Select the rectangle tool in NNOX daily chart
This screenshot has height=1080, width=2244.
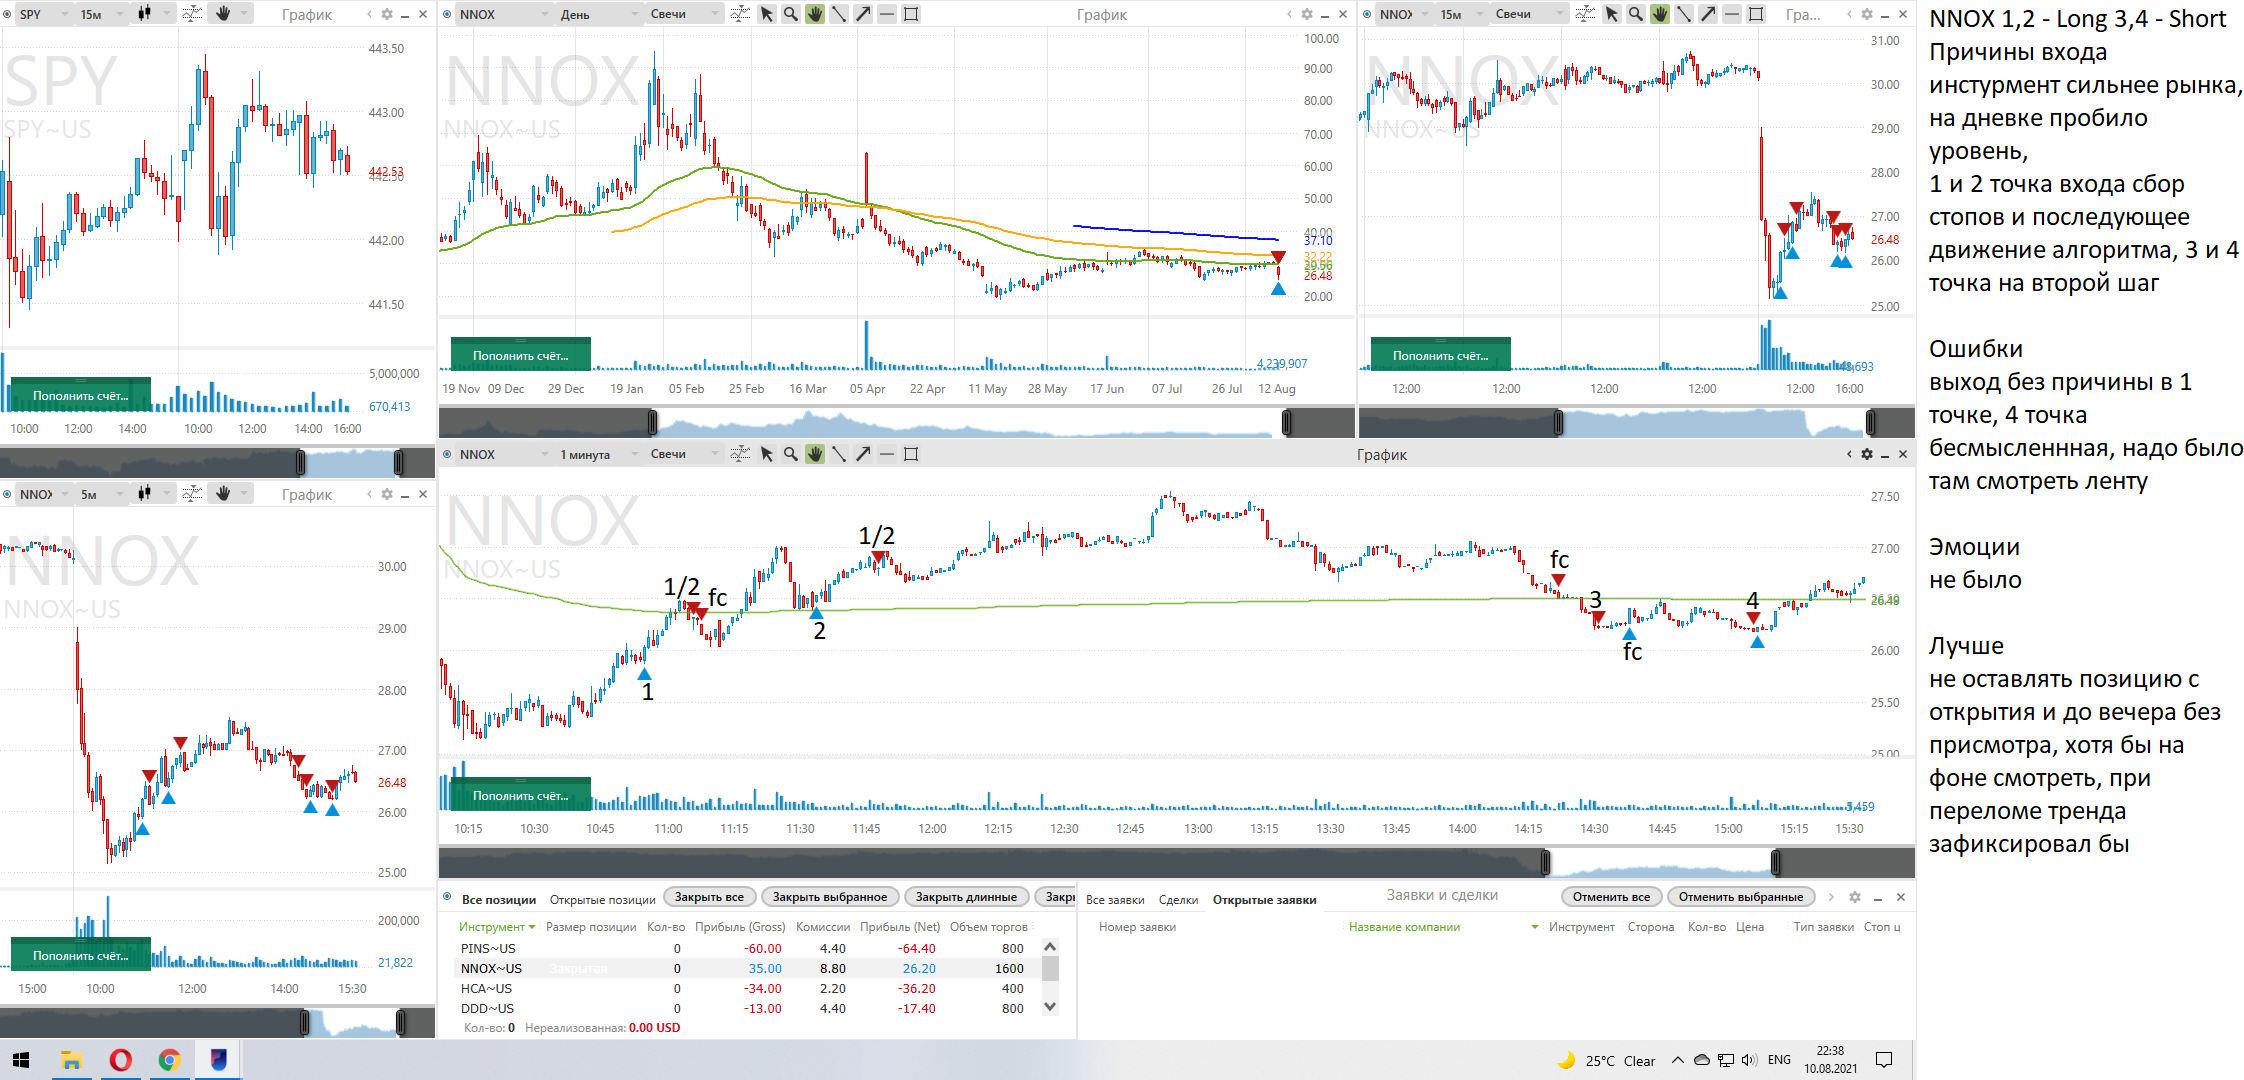click(x=911, y=14)
